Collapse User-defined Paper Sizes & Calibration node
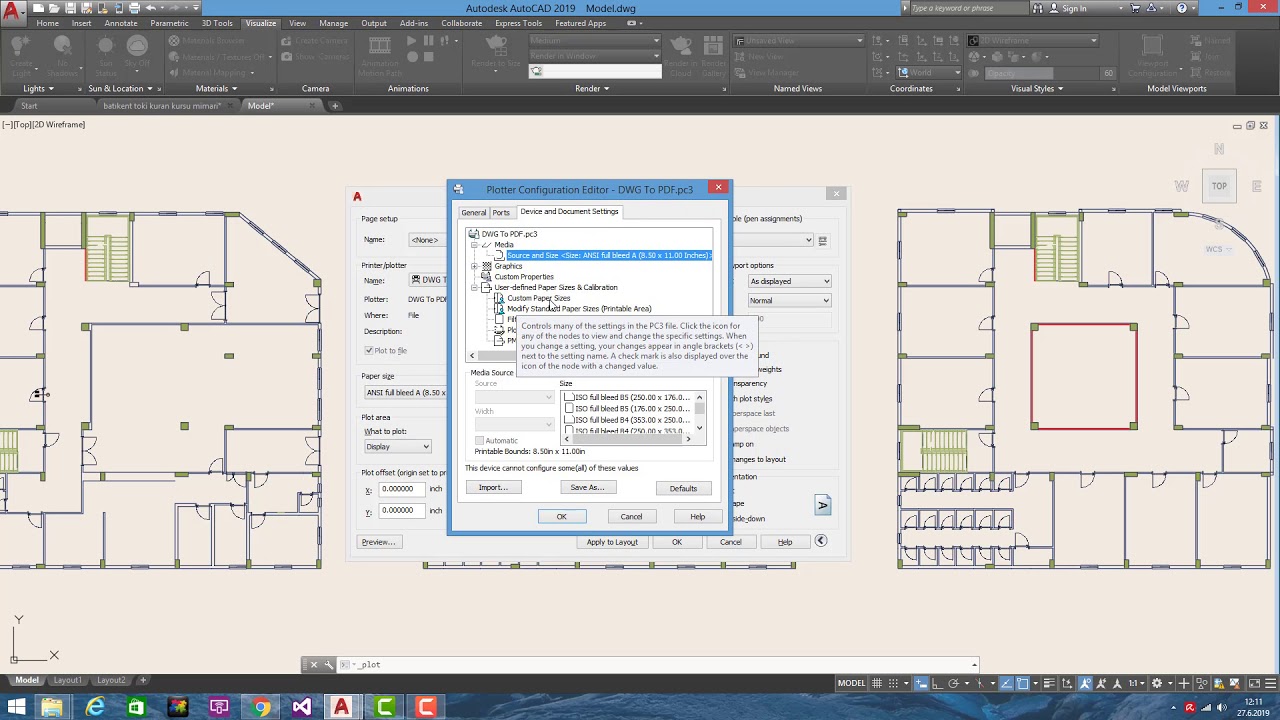1280x720 pixels. click(x=474, y=287)
